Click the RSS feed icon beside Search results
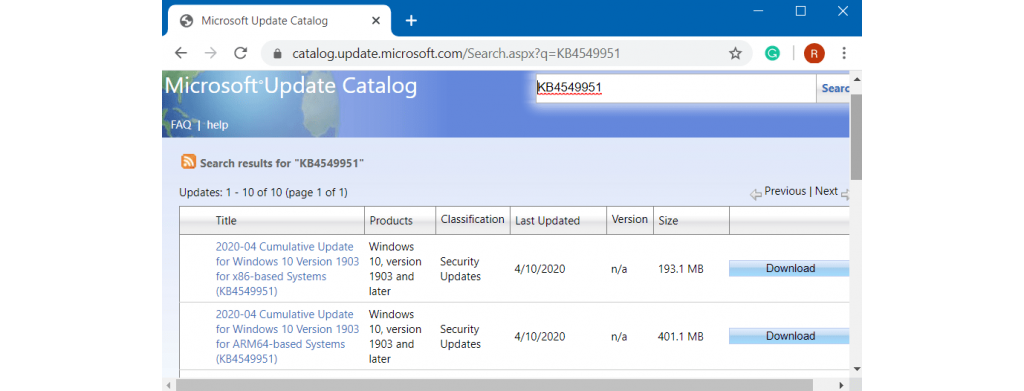The height and width of the screenshot is (391, 1024). tap(188, 162)
